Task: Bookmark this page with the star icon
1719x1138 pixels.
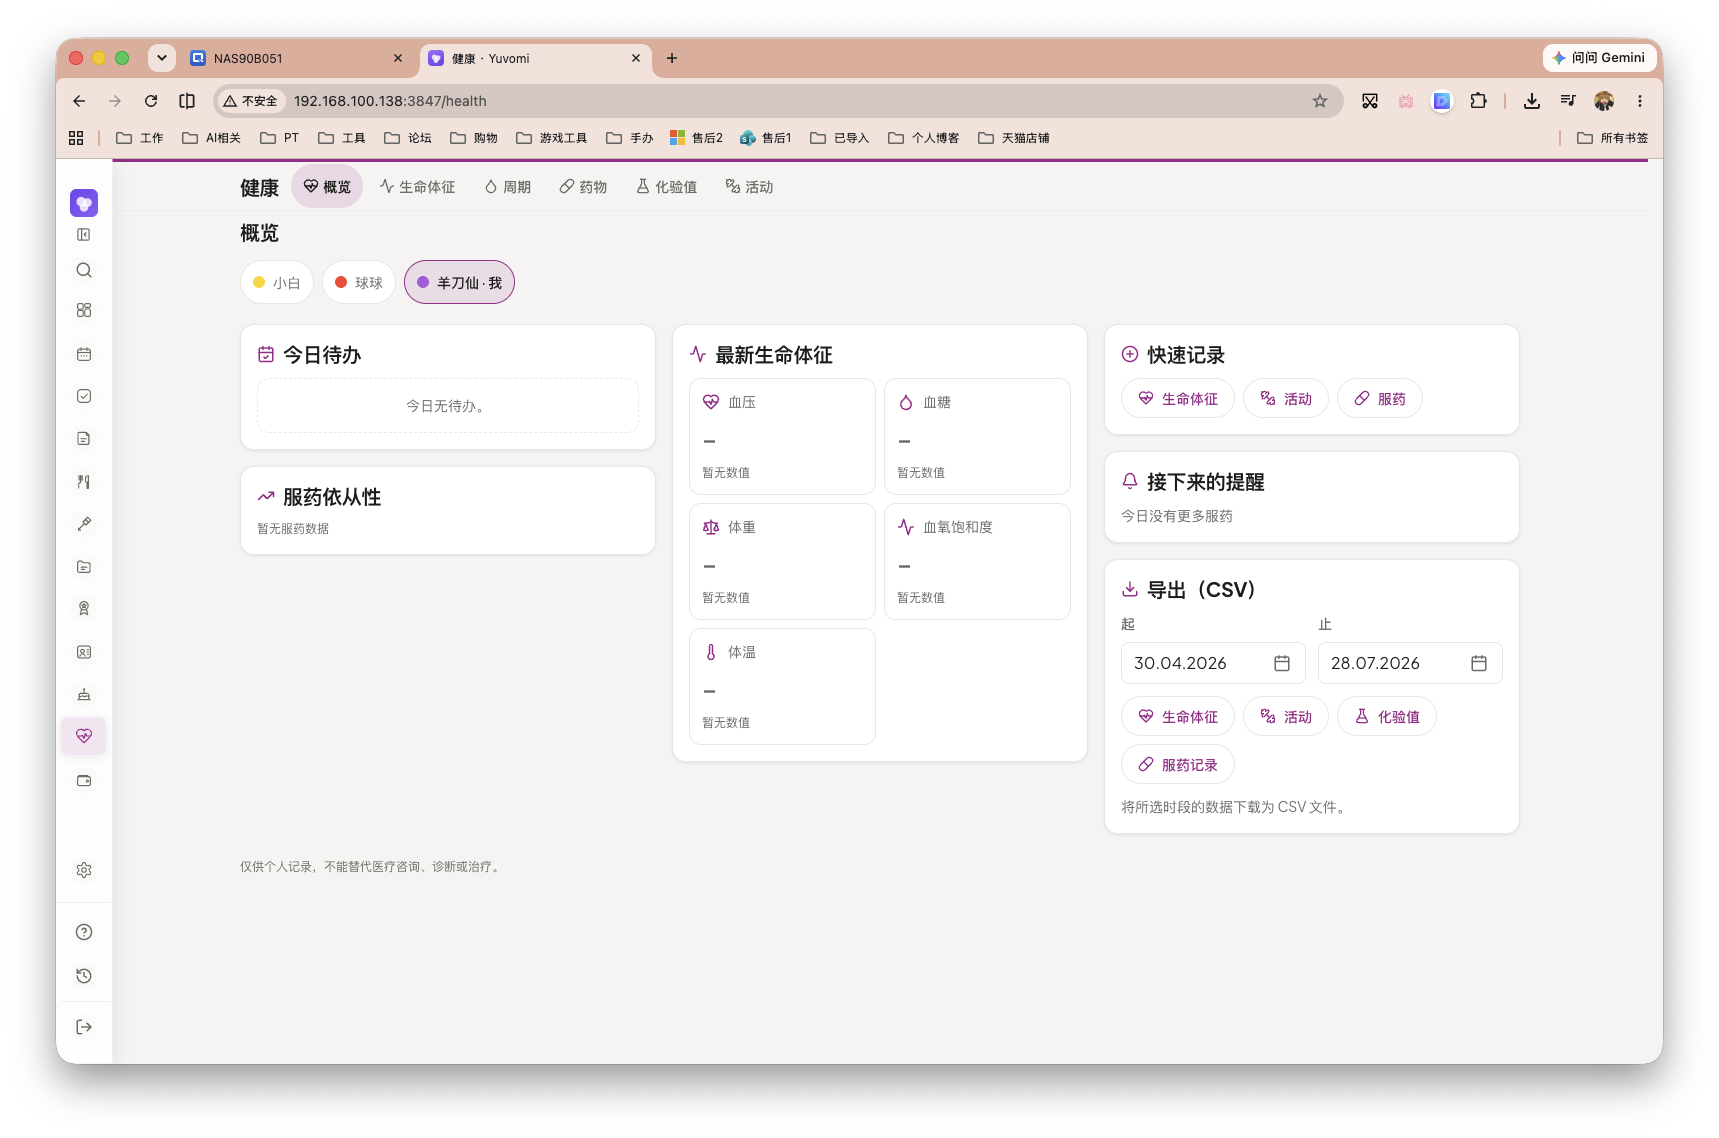Action: coord(1320,101)
